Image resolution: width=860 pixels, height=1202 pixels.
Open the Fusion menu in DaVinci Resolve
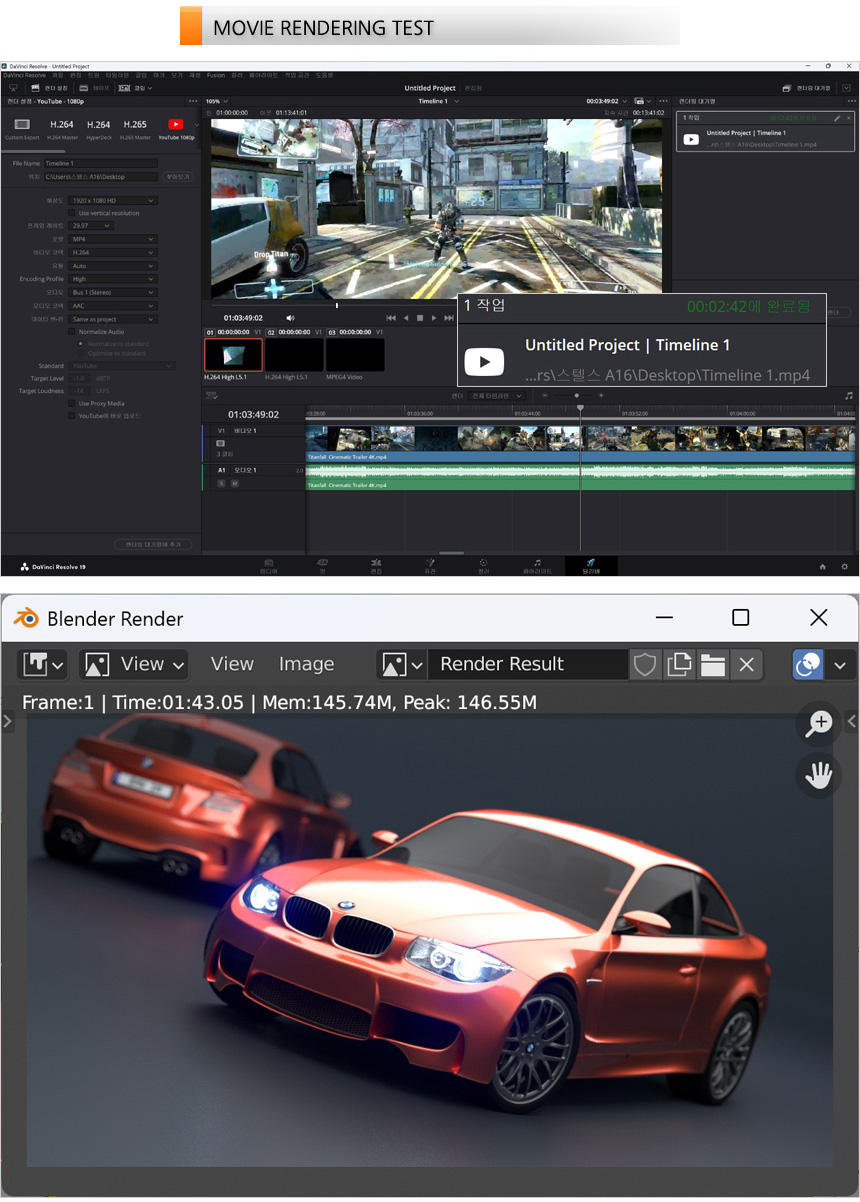[215, 75]
